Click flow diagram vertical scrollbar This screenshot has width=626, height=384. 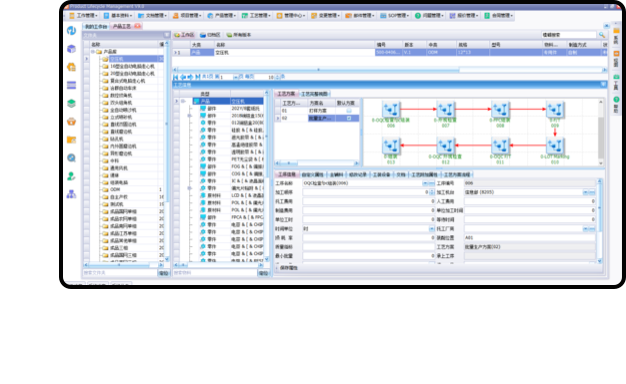coord(600,134)
